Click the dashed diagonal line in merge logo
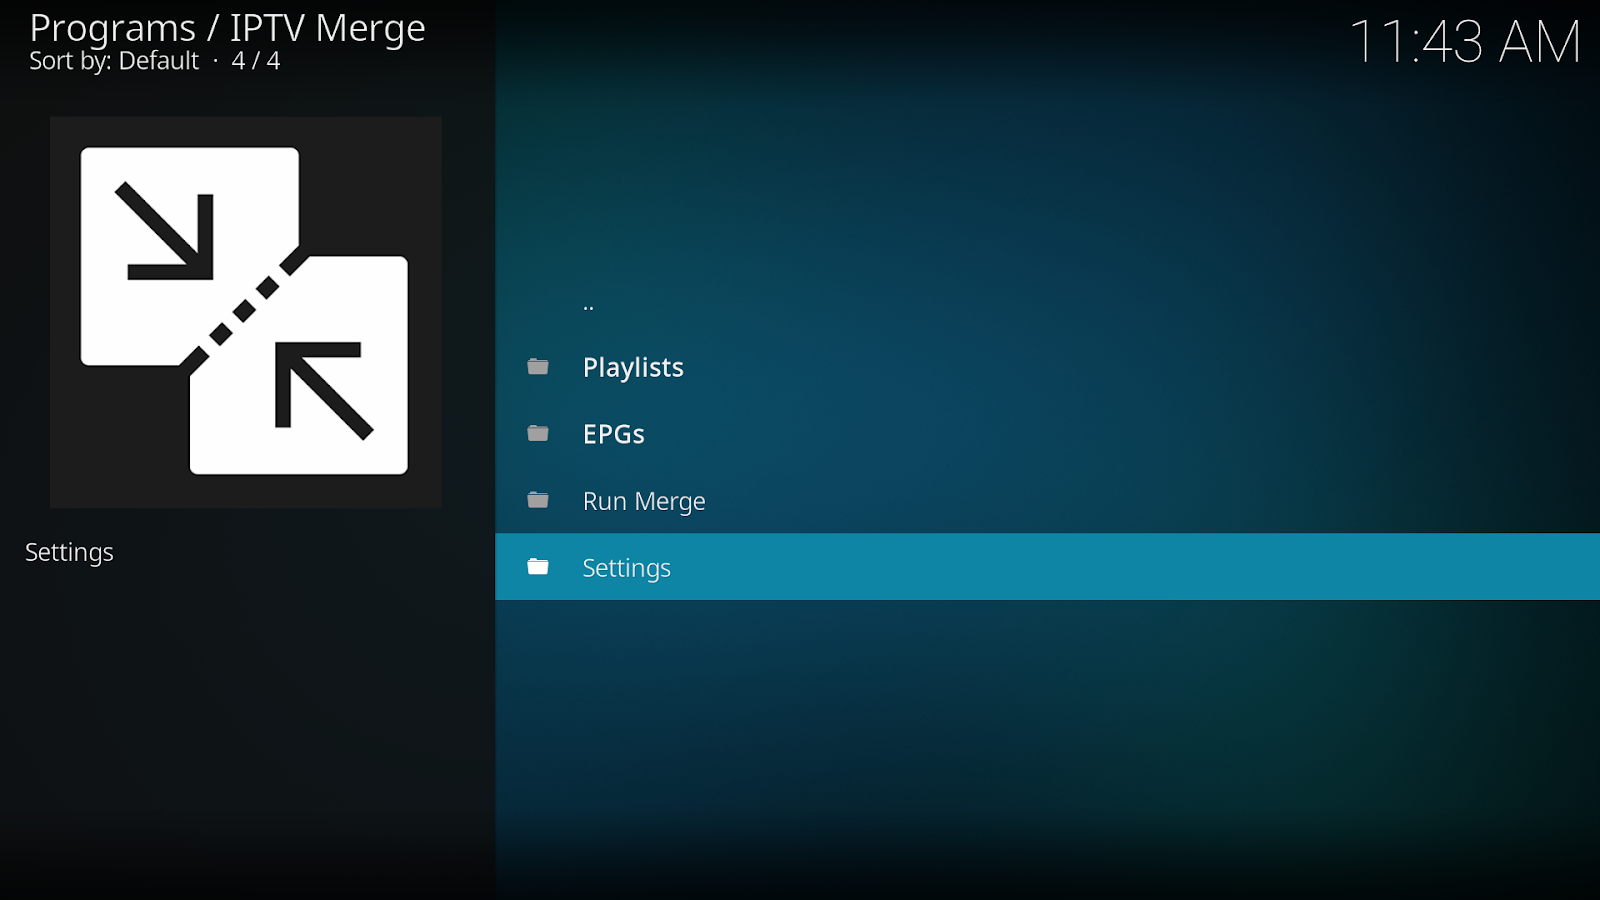This screenshot has height=900, width=1600. [x=243, y=310]
